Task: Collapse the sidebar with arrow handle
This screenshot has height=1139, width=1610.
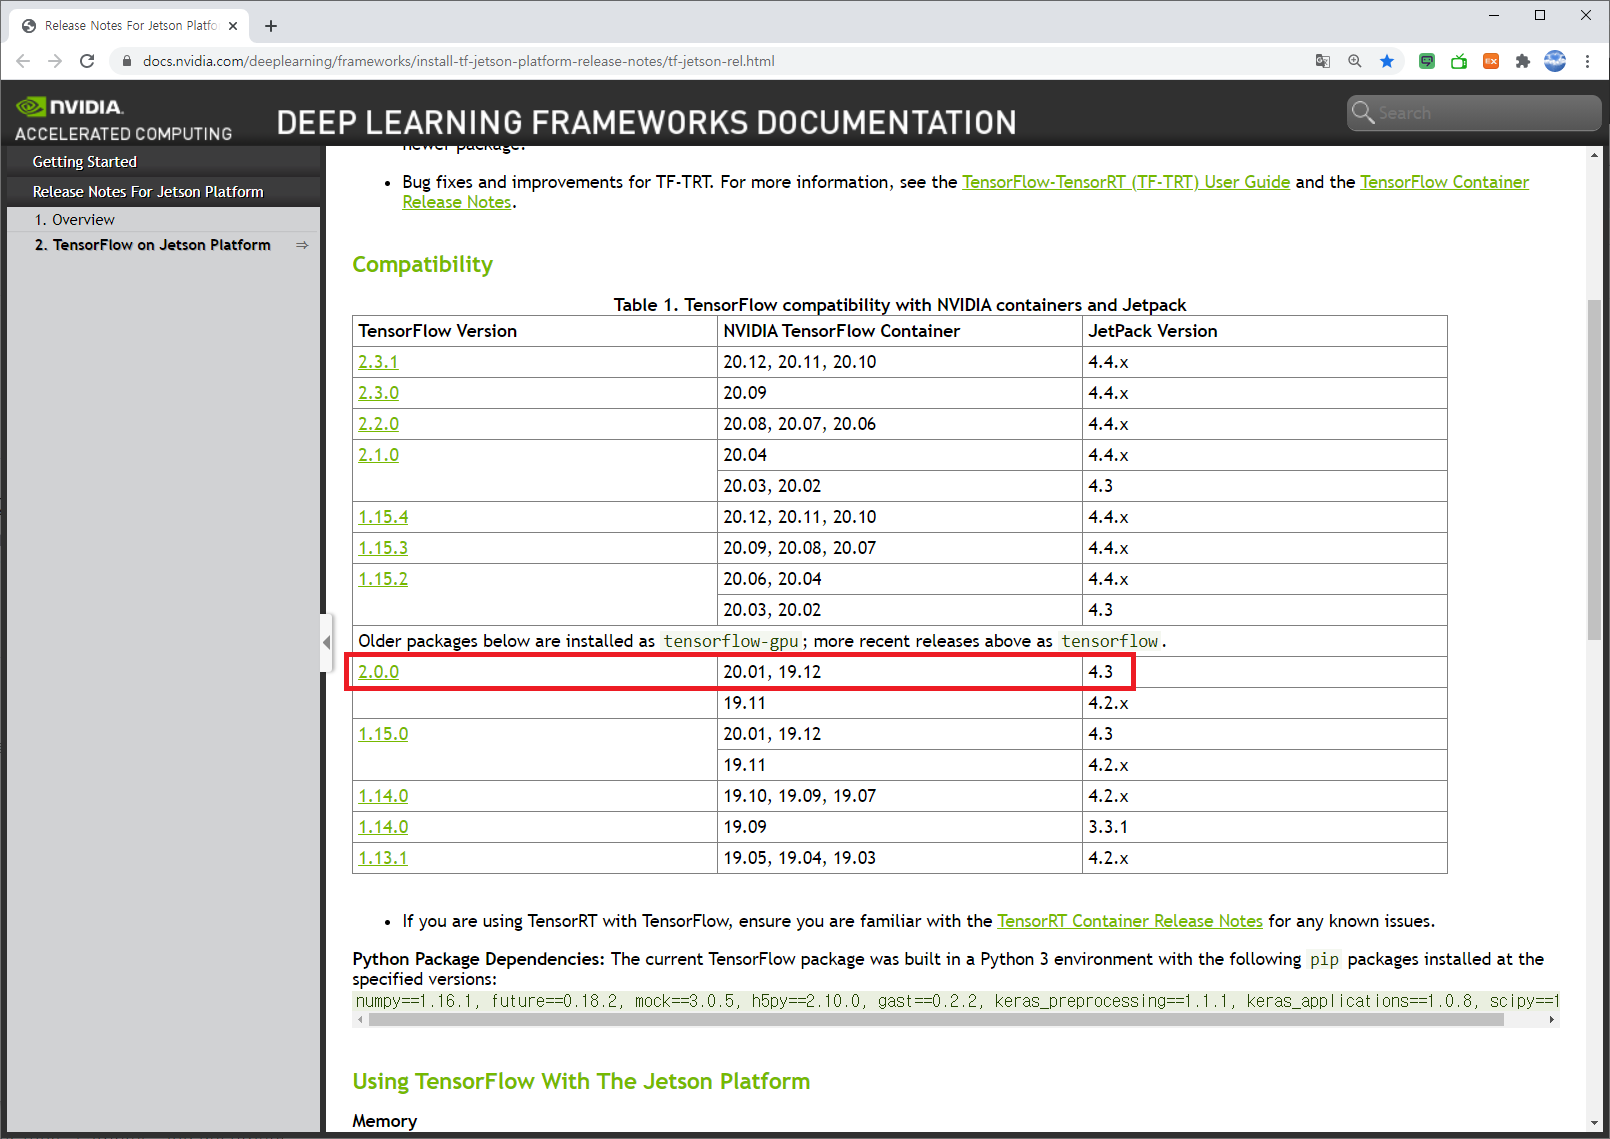Action: (326, 642)
